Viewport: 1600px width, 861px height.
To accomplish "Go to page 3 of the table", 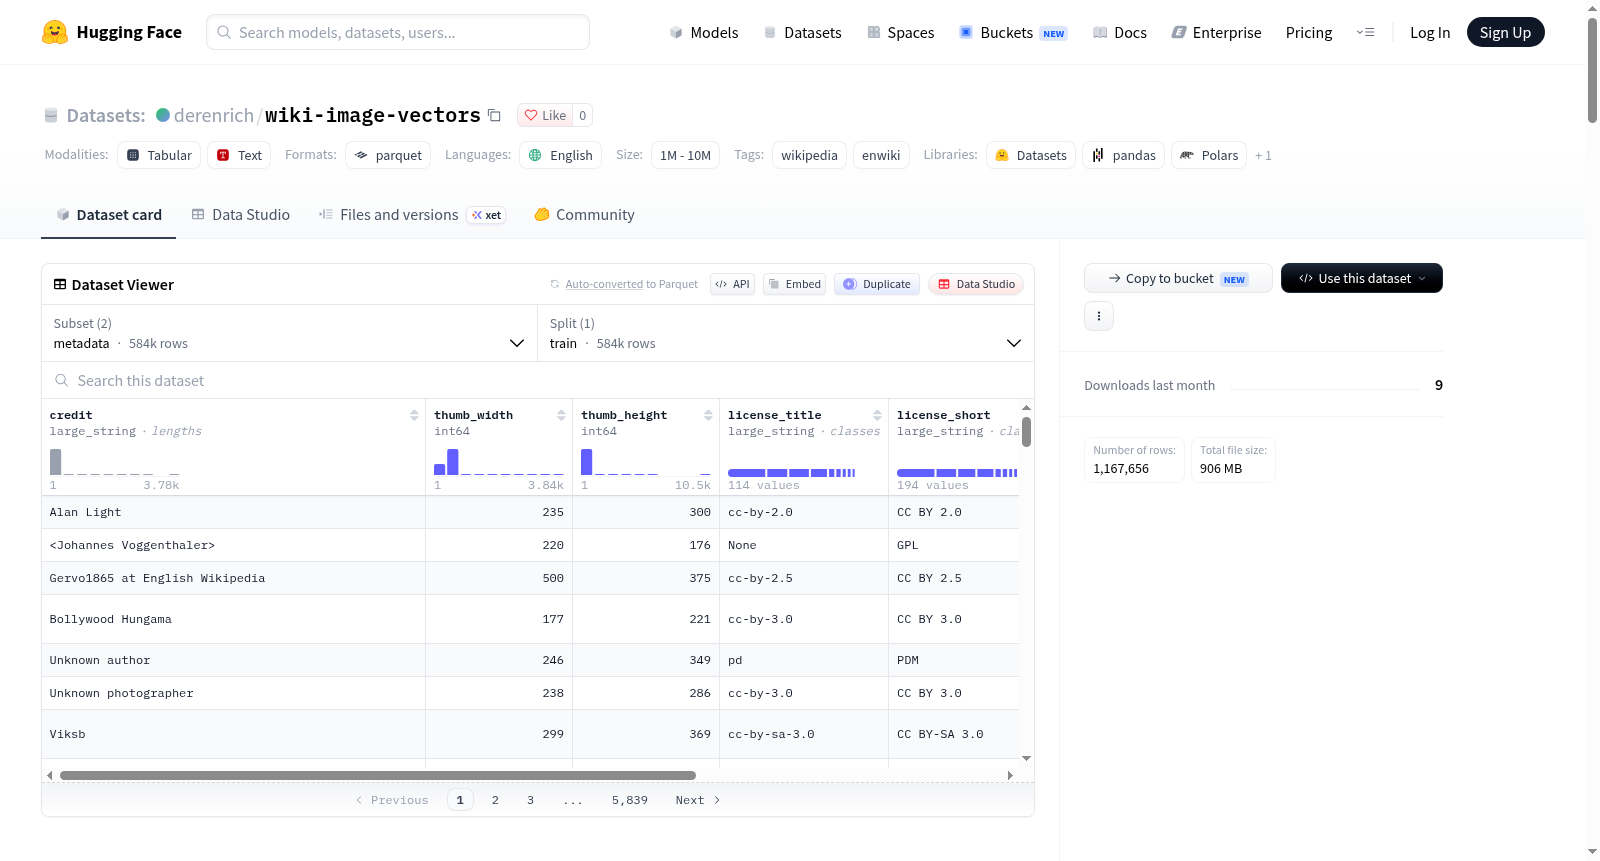I will click(530, 800).
